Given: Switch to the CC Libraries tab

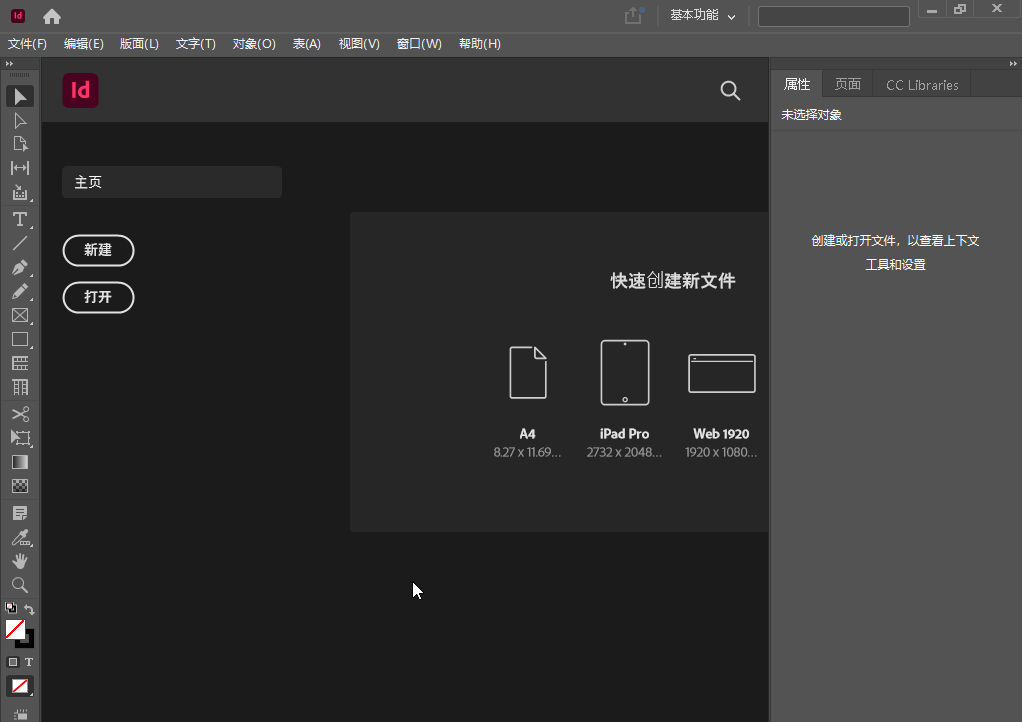Looking at the screenshot, I should (921, 85).
